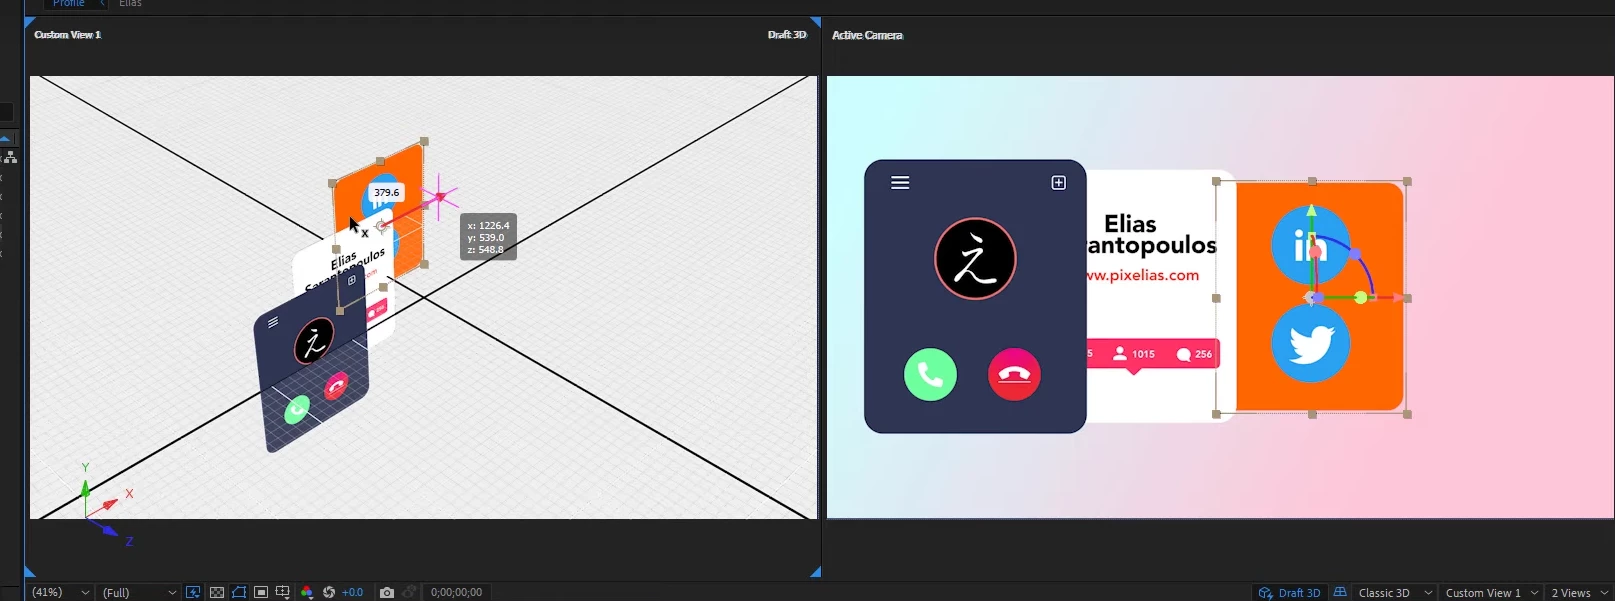Click top-right transform handle of orange layer
The width and height of the screenshot is (1615, 601).
1408,182
